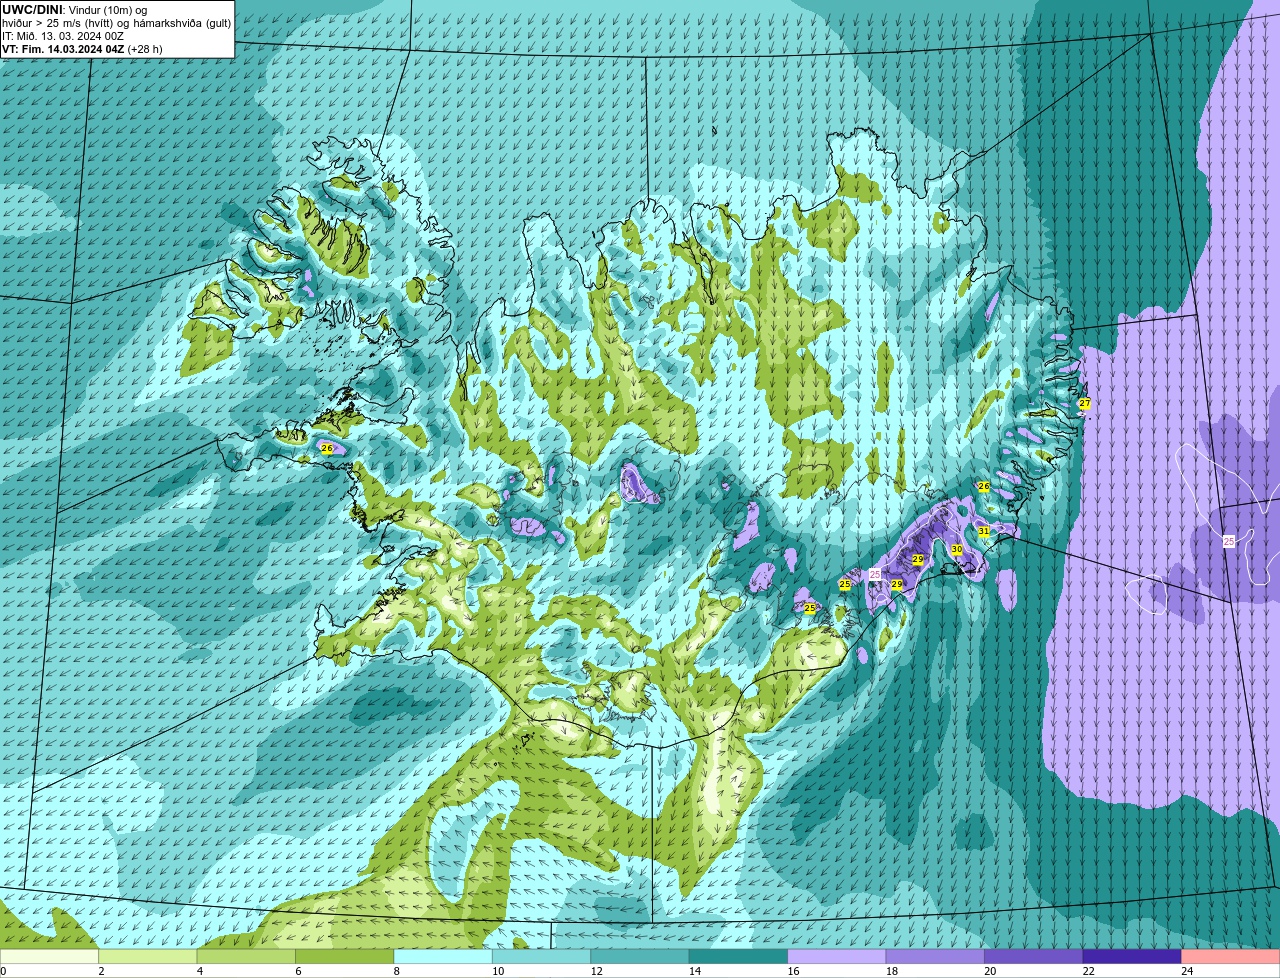
Task: Select the 14–16 m/s dark teal legend swatch
Action: coord(738,956)
